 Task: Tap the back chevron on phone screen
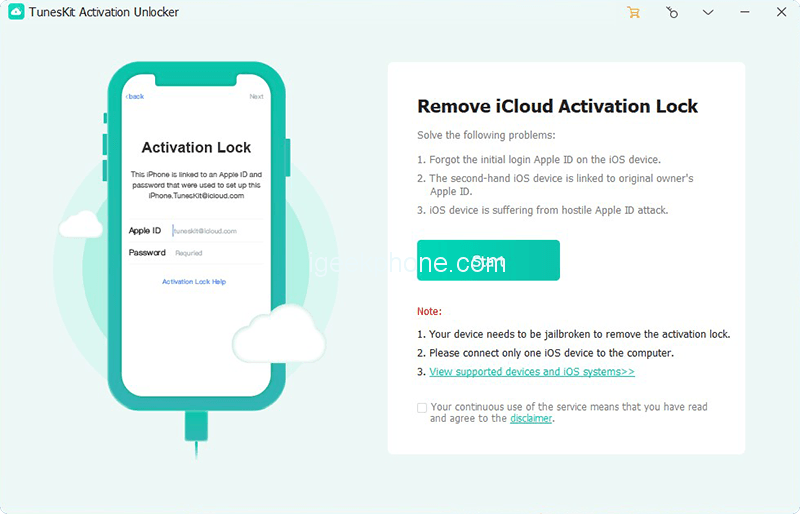pos(134,97)
